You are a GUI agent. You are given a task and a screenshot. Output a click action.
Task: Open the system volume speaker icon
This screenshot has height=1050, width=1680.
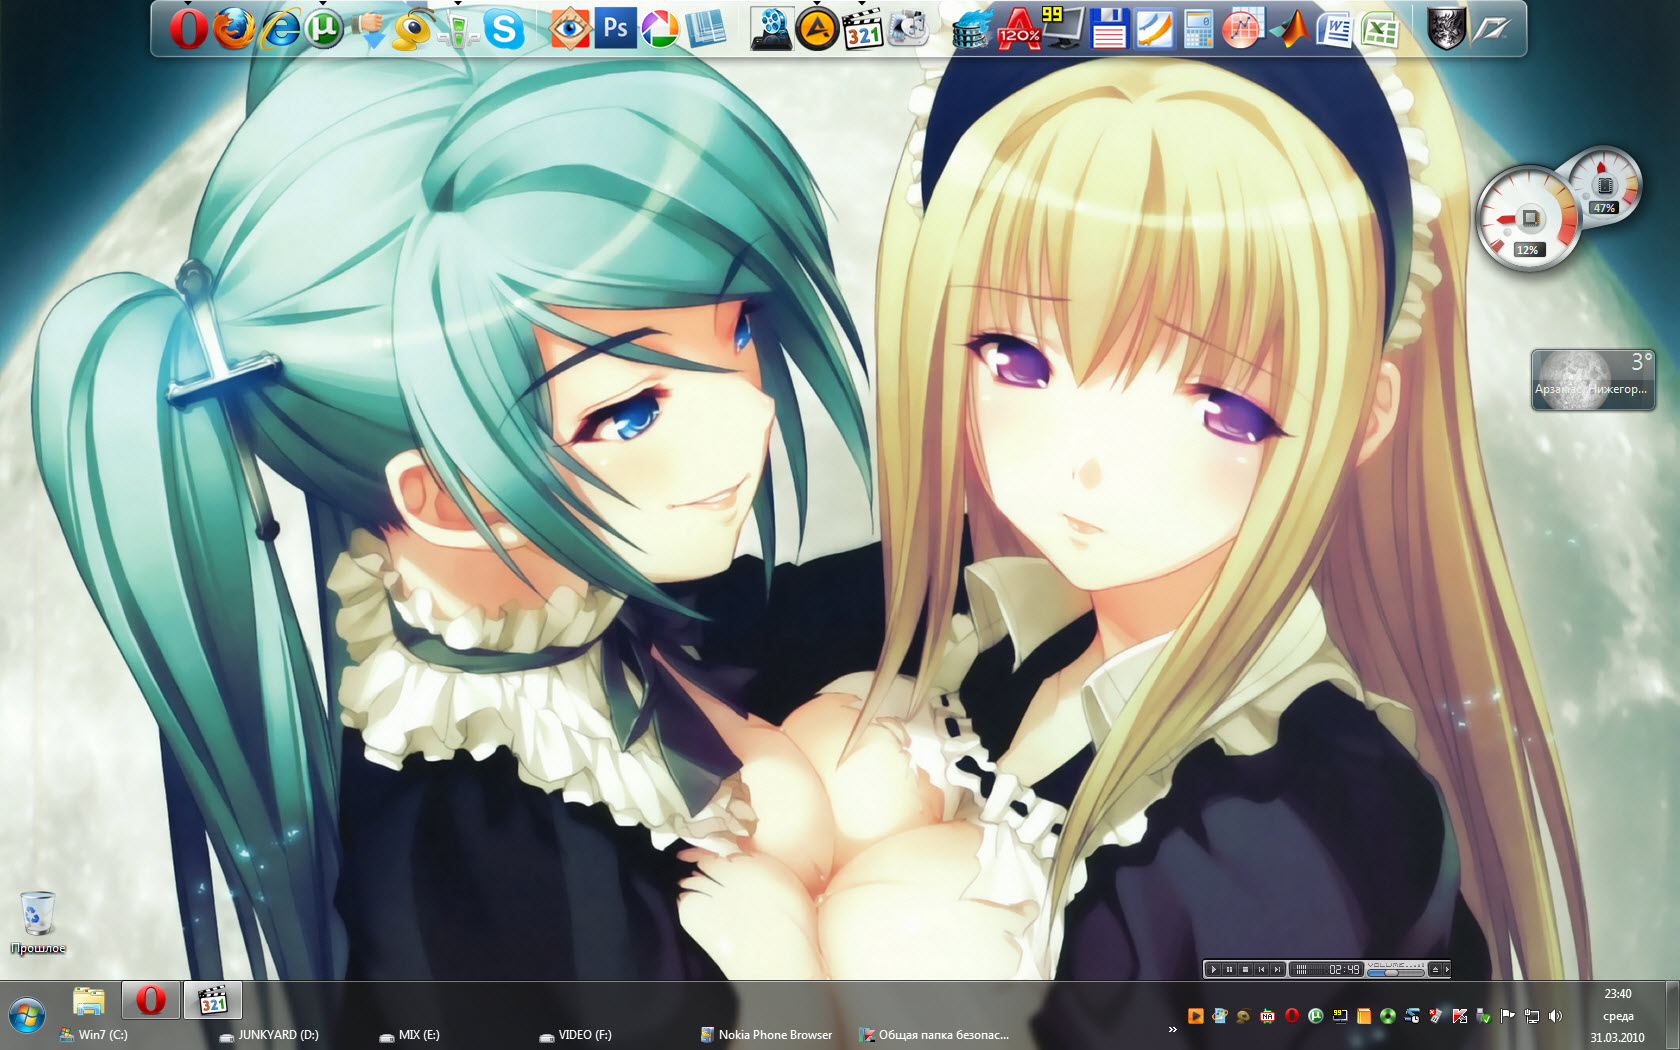[1555, 1016]
